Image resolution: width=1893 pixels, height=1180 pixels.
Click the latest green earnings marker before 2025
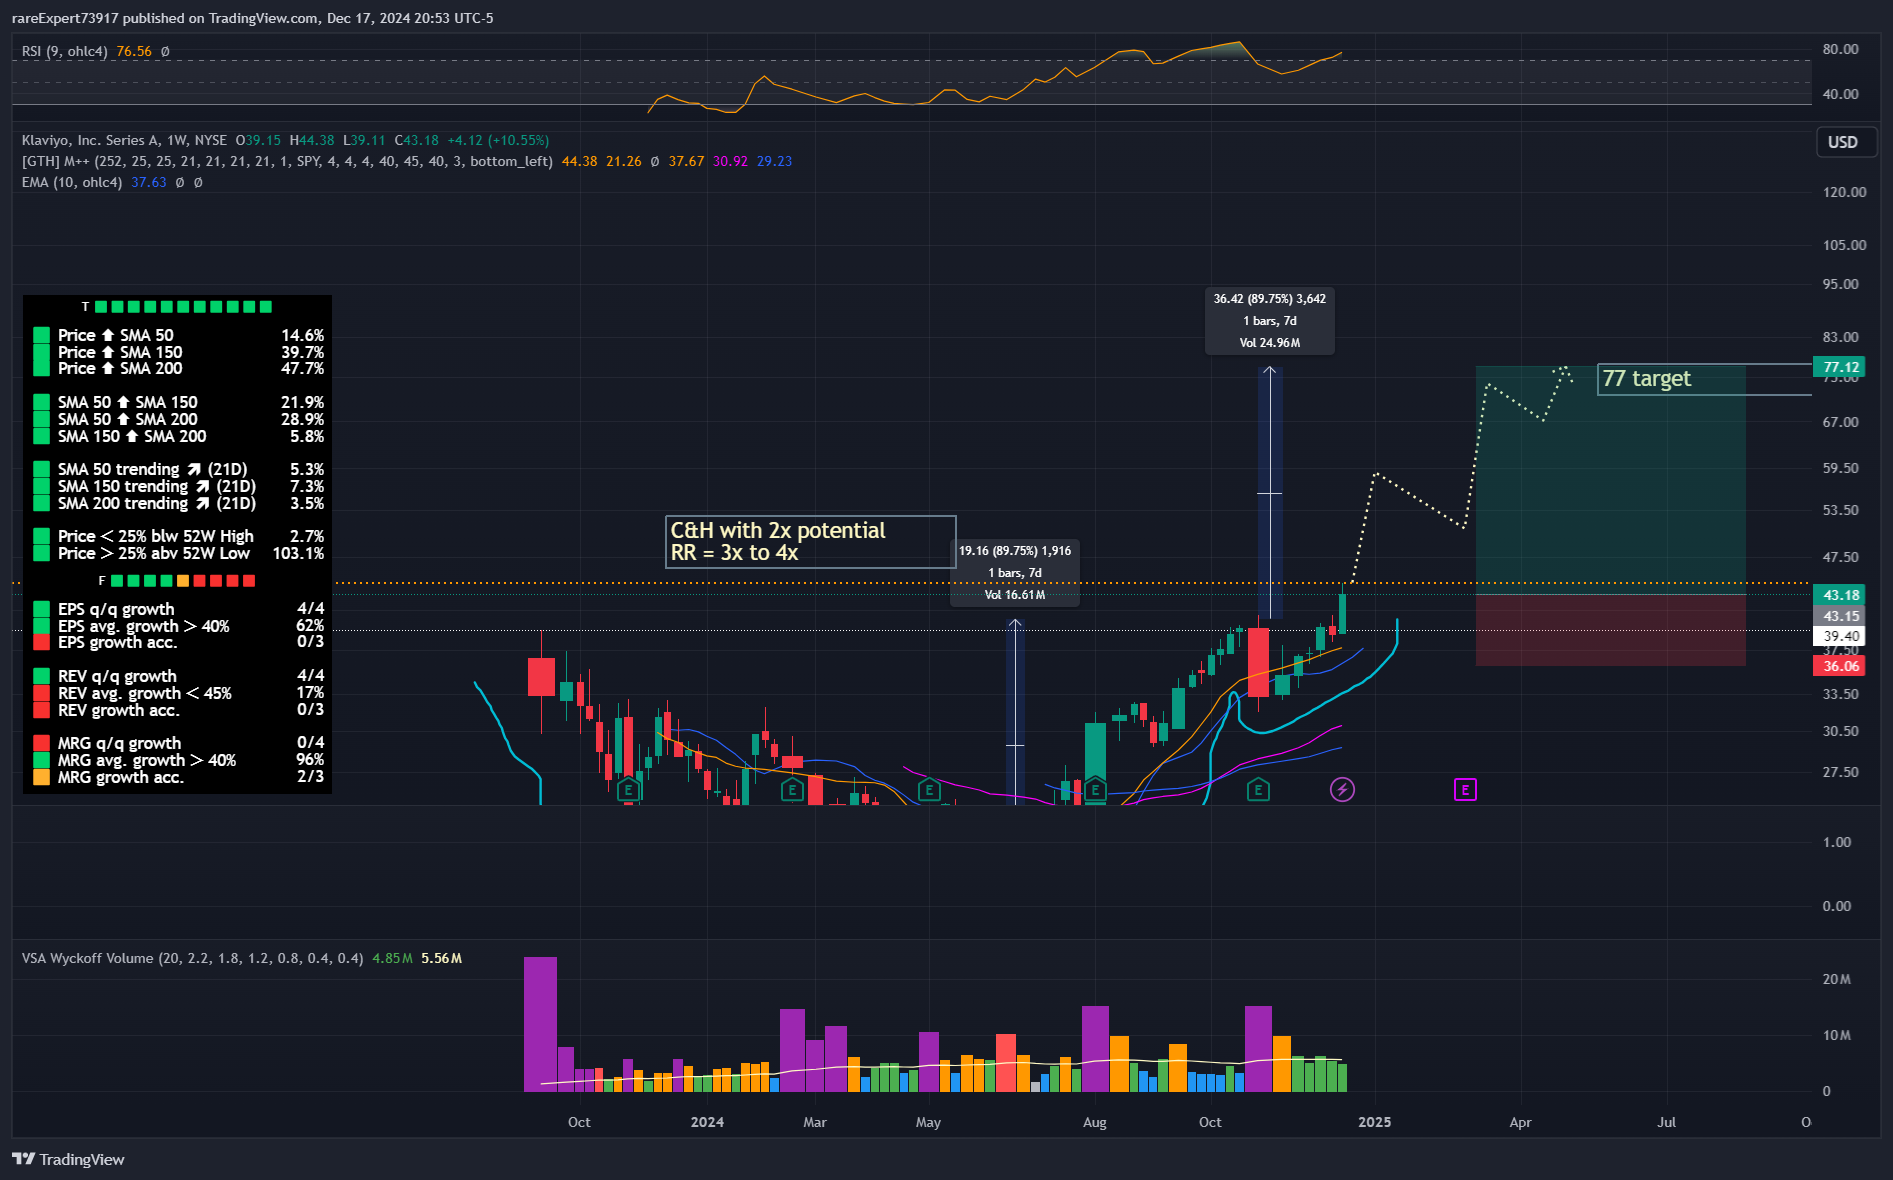pos(1258,790)
